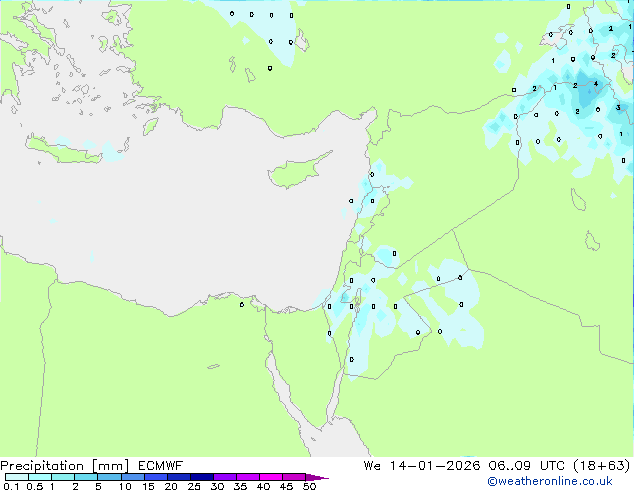This screenshot has width=634, height=490.
Task: Select the 10–15 mm blue legend swatch
Action: click(132, 477)
